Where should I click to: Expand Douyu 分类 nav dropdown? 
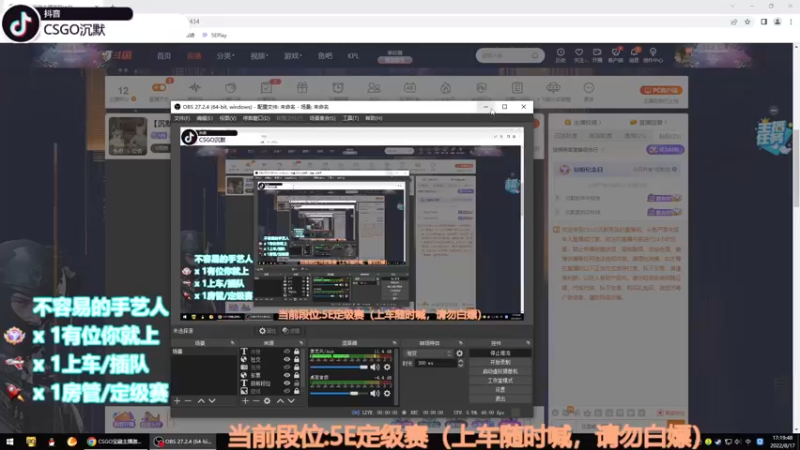pos(225,56)
